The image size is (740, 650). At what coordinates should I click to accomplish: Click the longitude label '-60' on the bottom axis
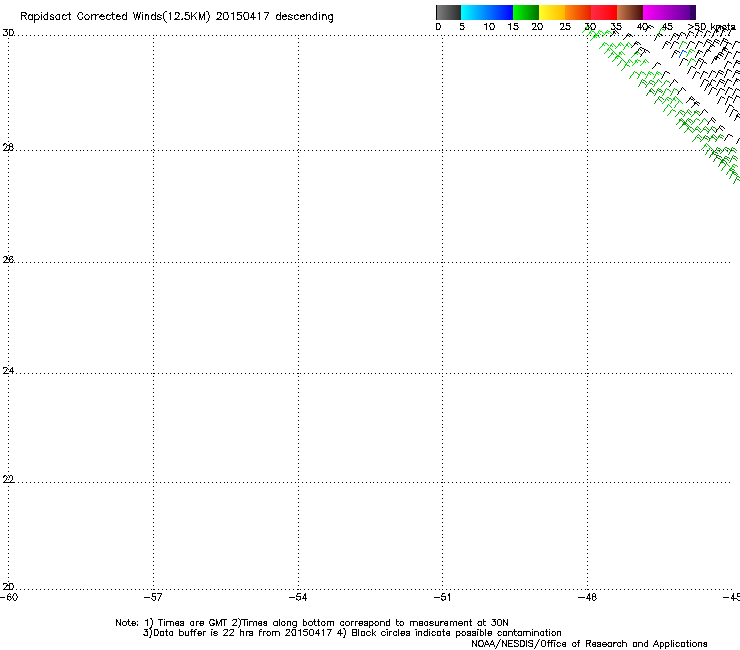coord(9,598)
